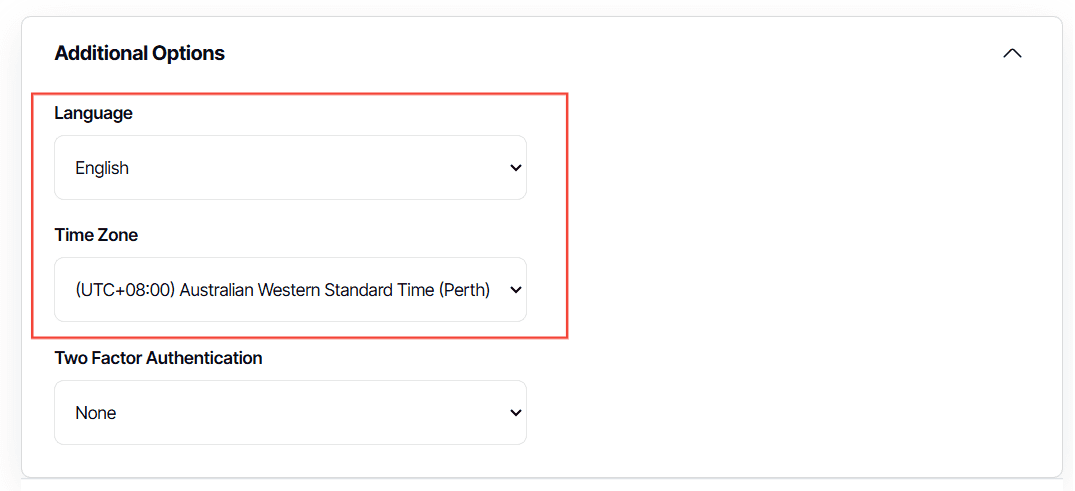This screenshot has width=1075, height=491.
Task: Collapse the Additional Options section chevron
Action: (1012, 53)
